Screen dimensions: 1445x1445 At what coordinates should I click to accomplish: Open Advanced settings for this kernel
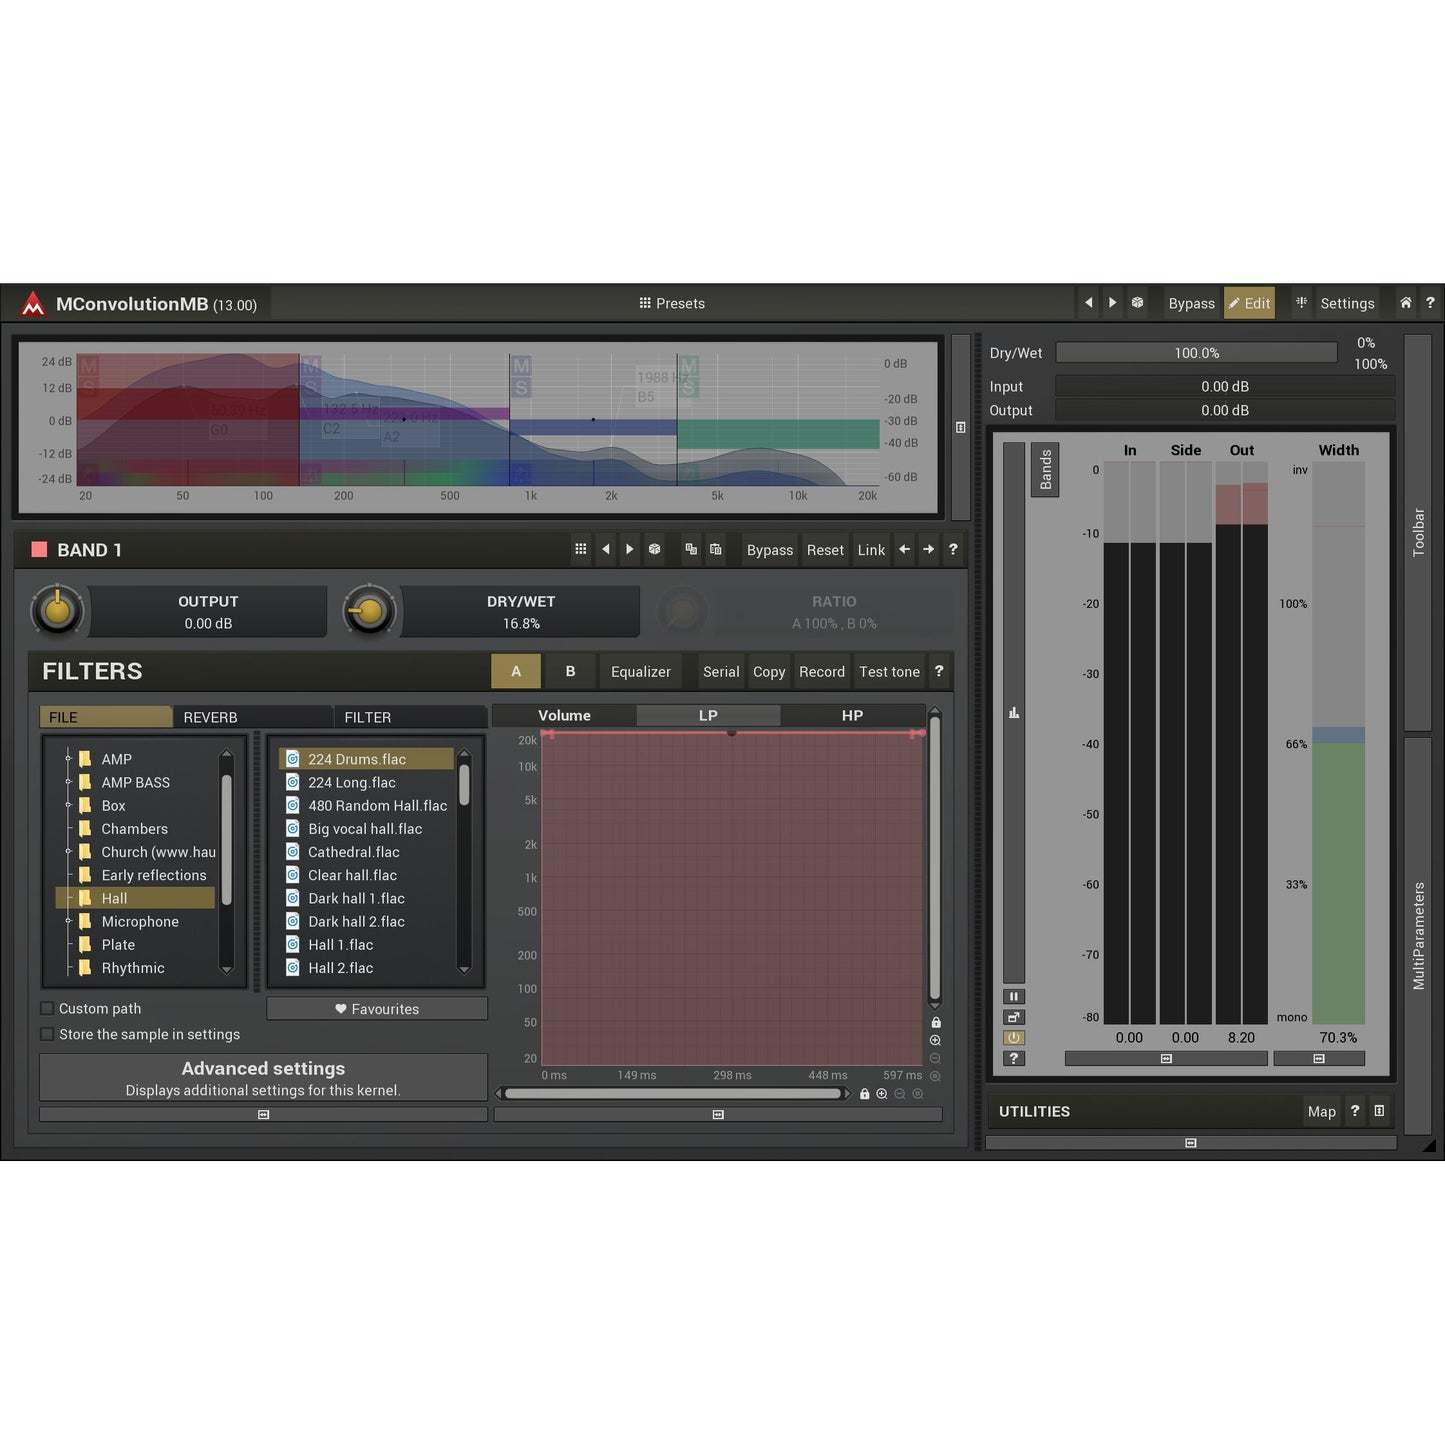click(262, 1077)
